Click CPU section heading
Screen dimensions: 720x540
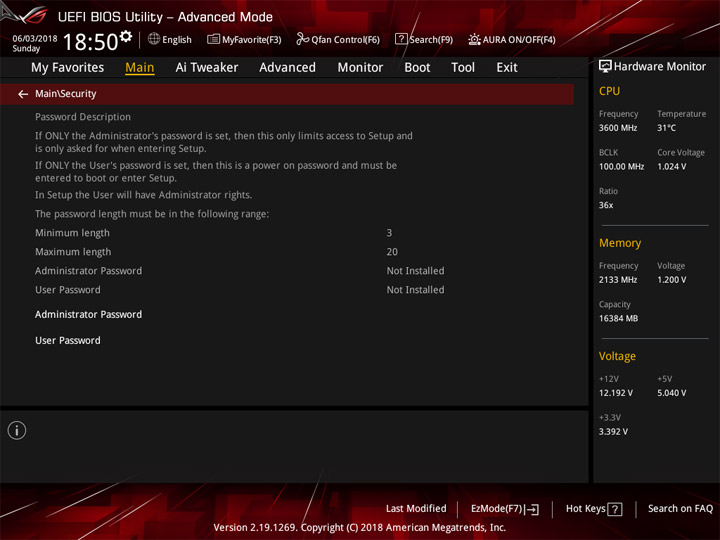pos(609,91)
